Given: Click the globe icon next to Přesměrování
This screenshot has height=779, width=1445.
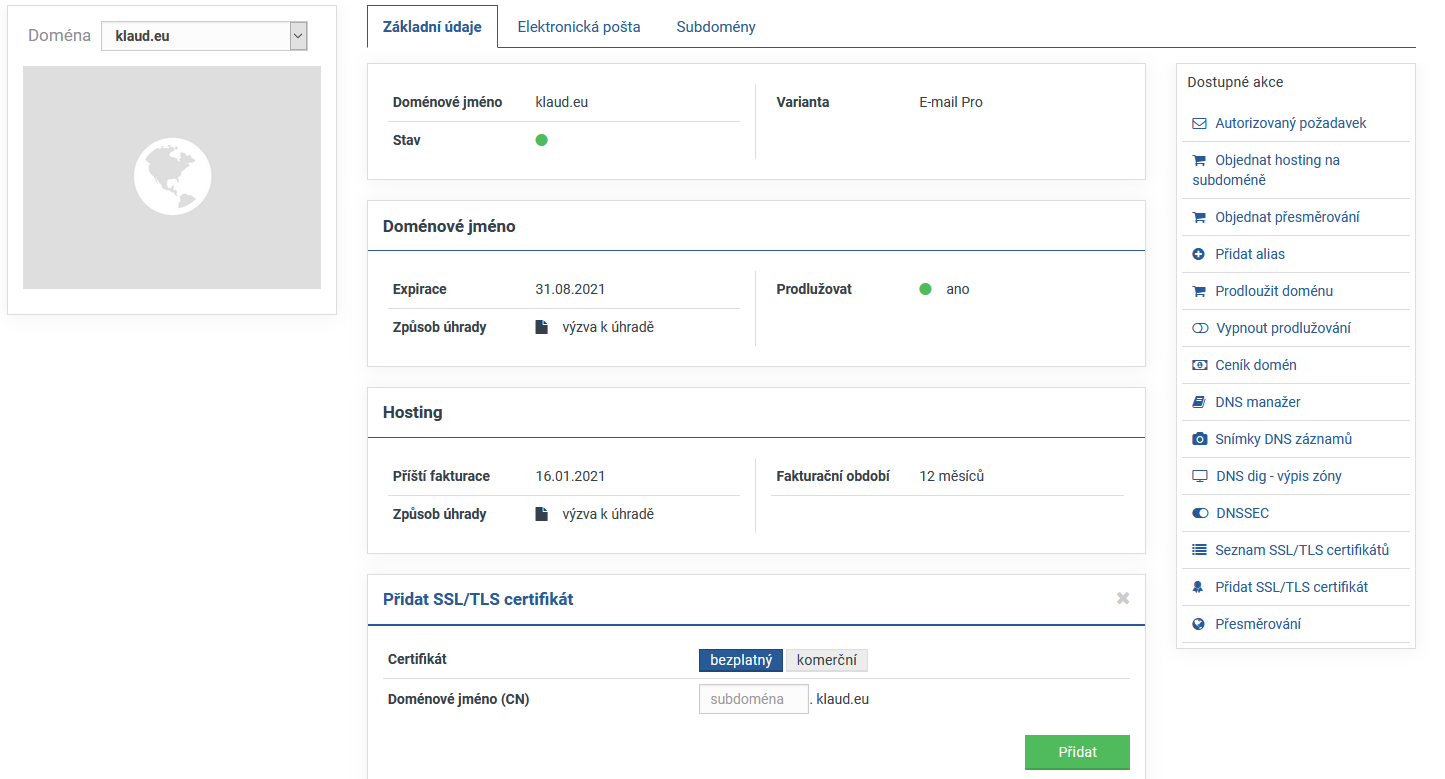Looking at the screenshot, I should coord(1199,625).
